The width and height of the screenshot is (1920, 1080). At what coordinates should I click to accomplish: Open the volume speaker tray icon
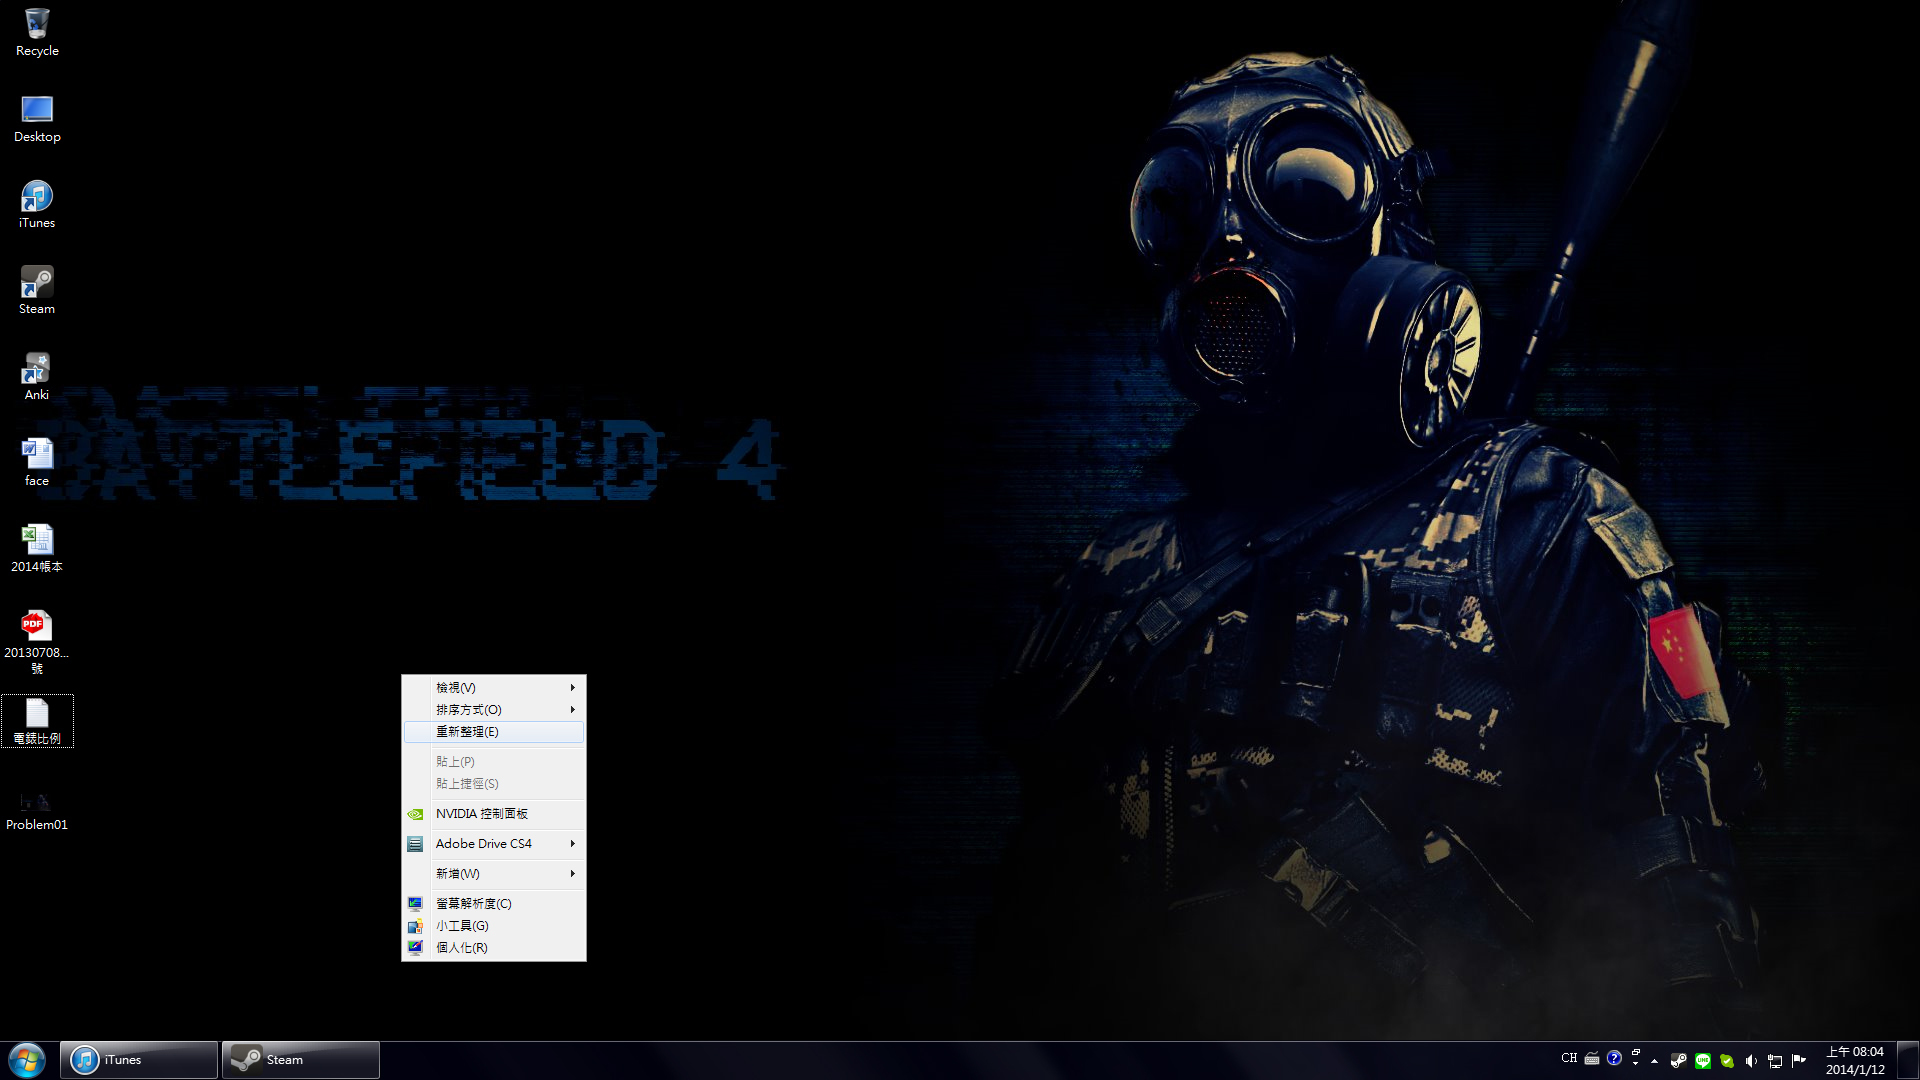pyautogui.click(x=1750, y=1060)
